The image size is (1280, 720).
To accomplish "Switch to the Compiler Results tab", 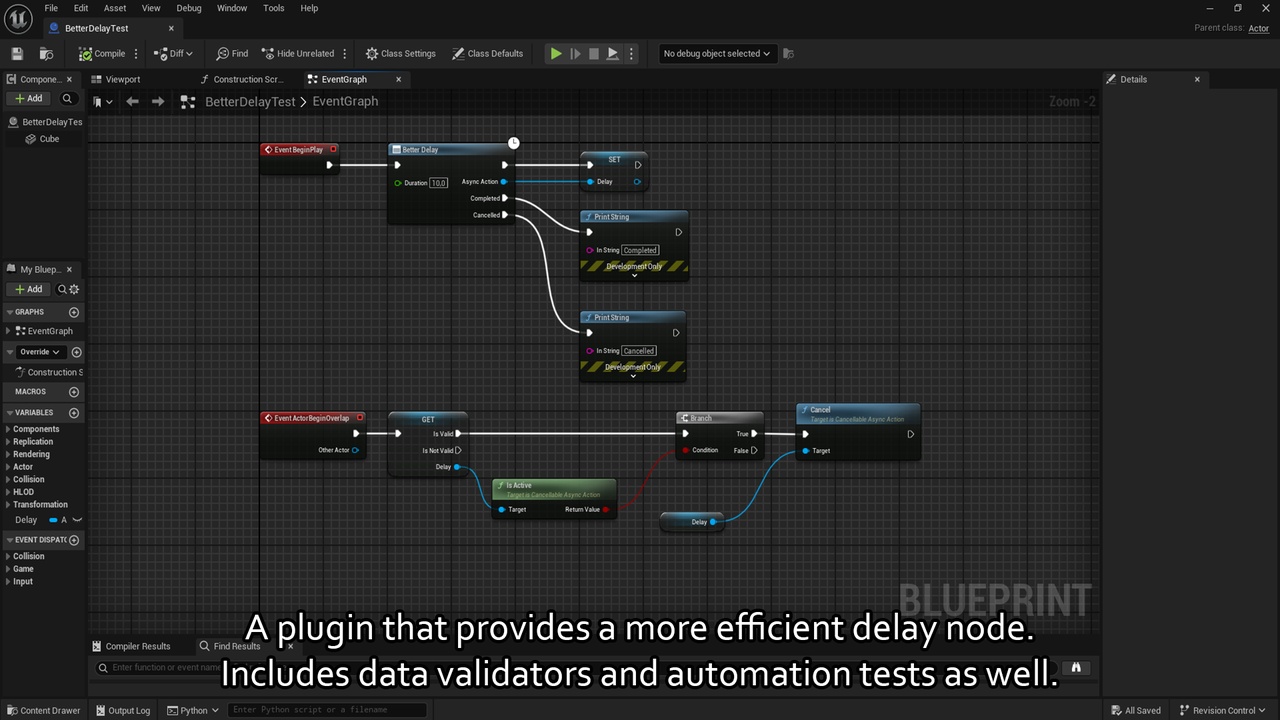I will point(132,646).
